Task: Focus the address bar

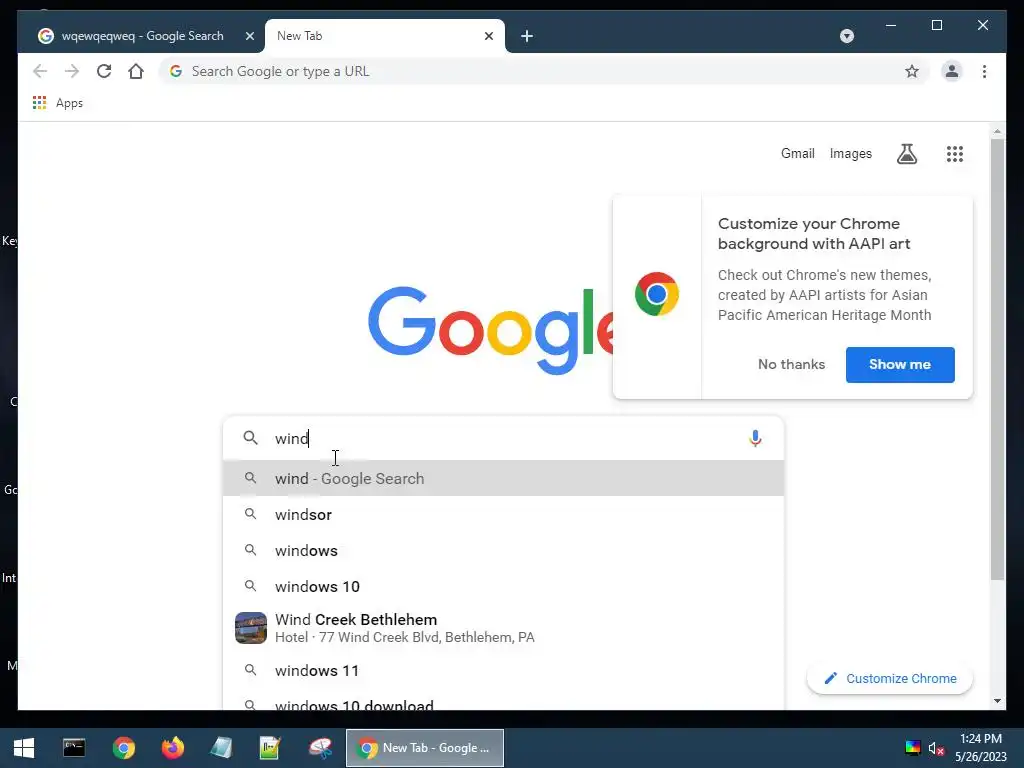Action: (542, 71)
